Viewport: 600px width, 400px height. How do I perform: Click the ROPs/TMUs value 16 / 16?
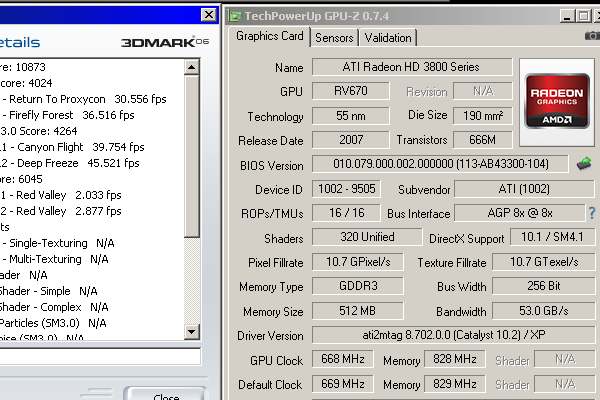pos(346,213)
